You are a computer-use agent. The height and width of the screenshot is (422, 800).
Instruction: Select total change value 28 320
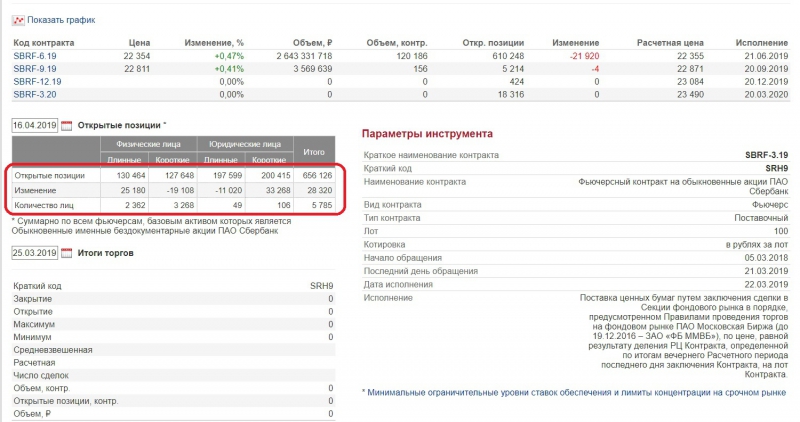(319, 190)
